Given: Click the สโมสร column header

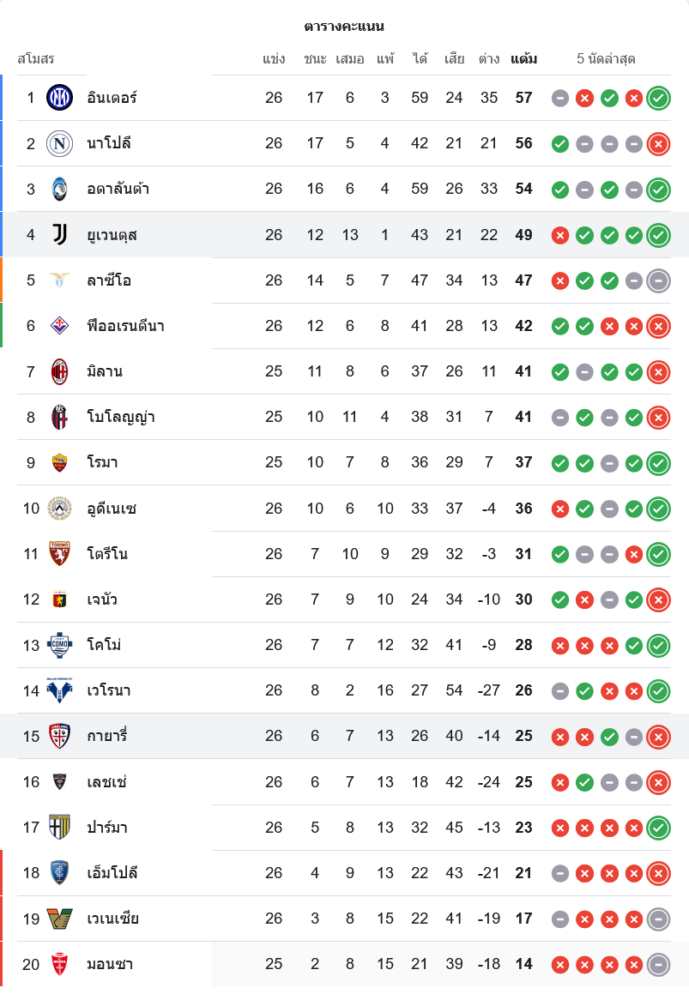Looking at the screenshot, I should 36,59.
